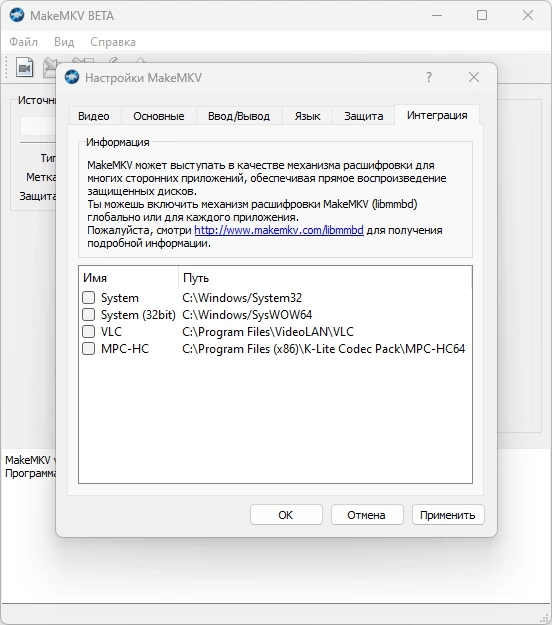Select path C:\Windows/SysWOW64
Viewport: 552px width, 625px height.
[247, 315]
